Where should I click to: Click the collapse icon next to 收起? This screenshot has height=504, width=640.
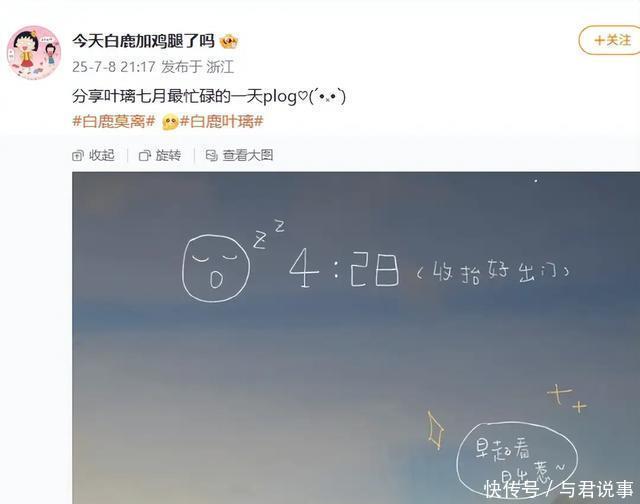click(x=78, y=156)
